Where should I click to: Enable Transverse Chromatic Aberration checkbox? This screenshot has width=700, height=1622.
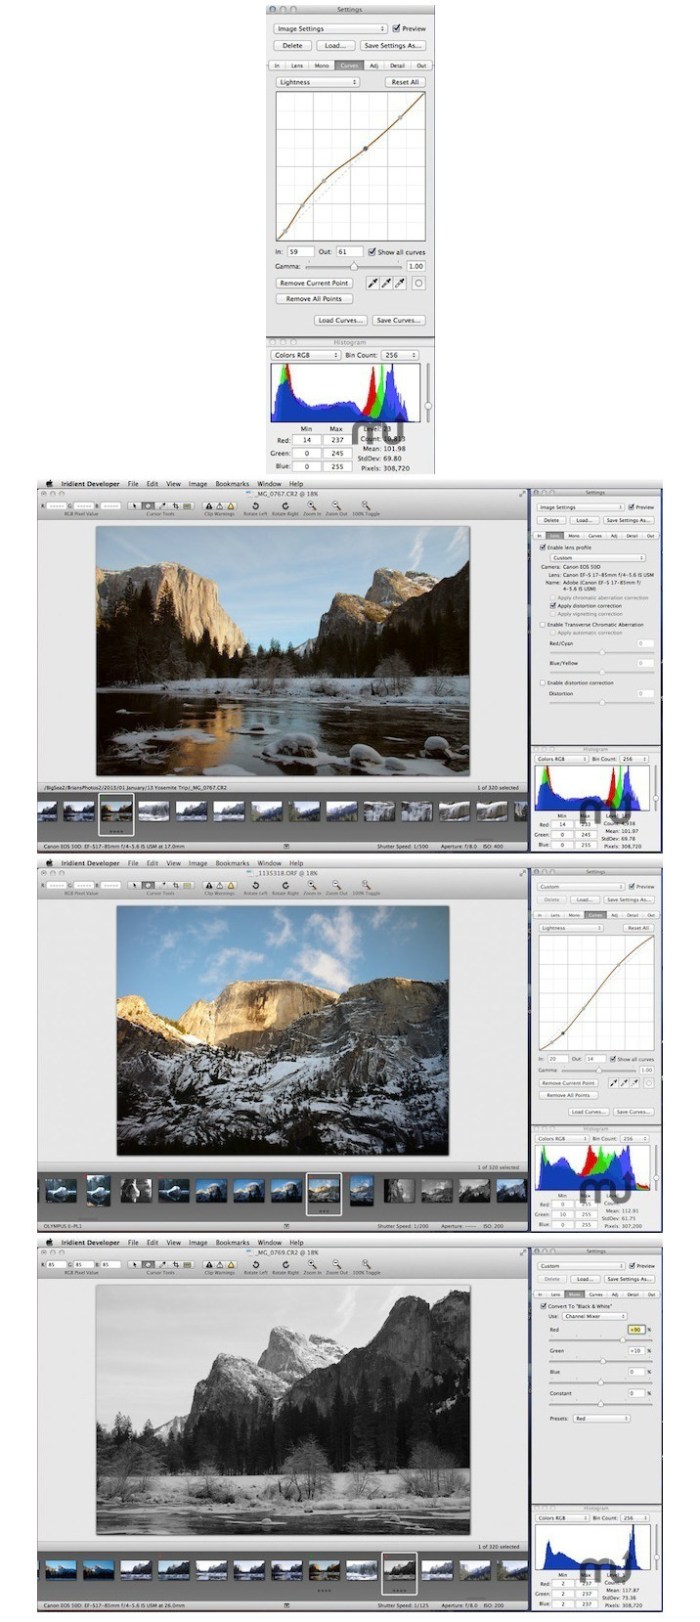[x=543, y=624]
